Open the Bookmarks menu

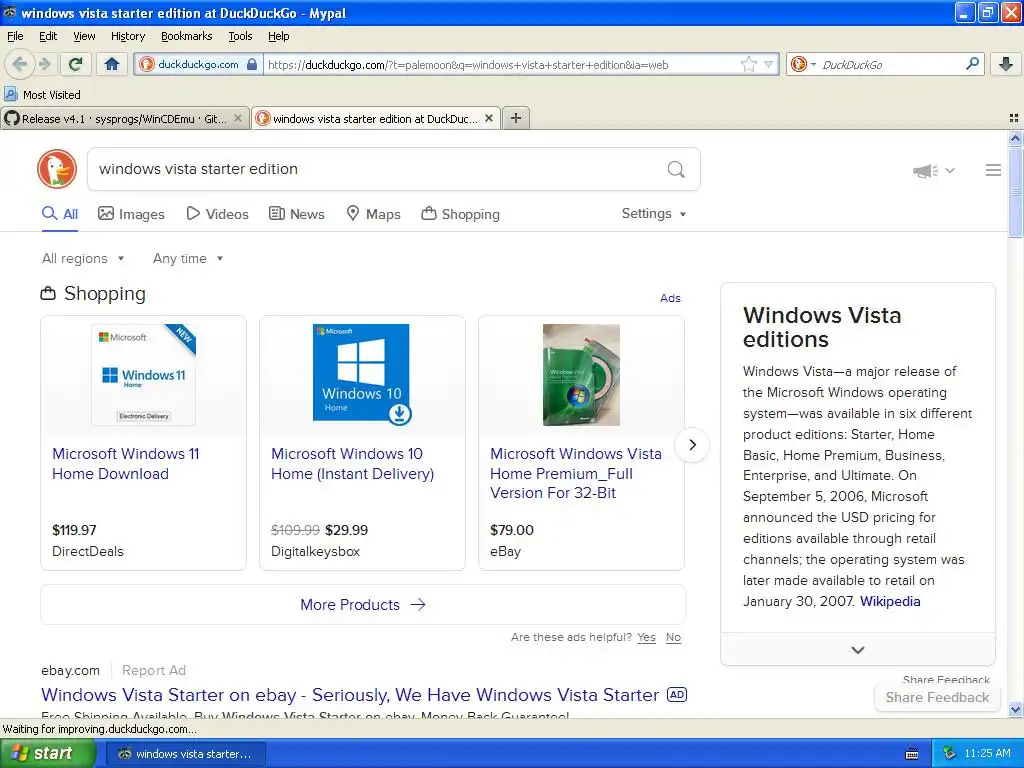coord(187,36)
